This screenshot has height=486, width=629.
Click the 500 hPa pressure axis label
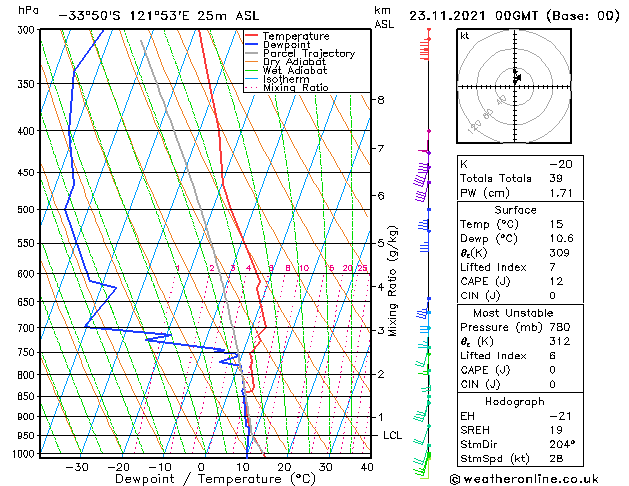coord(28,210)
